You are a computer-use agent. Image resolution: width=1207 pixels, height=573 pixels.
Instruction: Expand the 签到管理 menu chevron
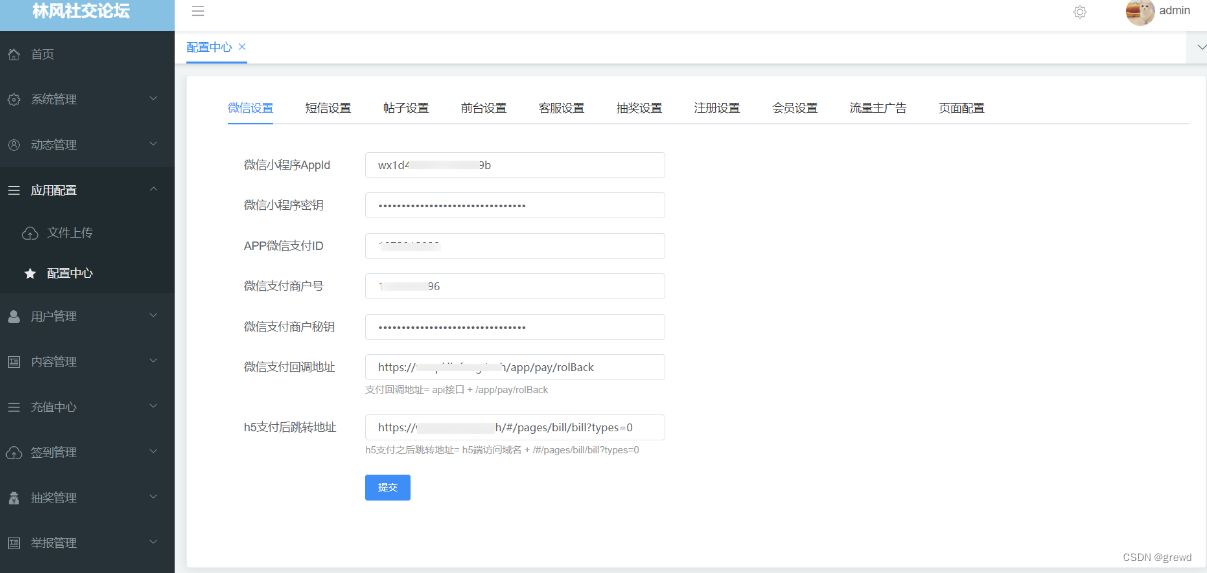pyautogui.click(x=153, y=452)
